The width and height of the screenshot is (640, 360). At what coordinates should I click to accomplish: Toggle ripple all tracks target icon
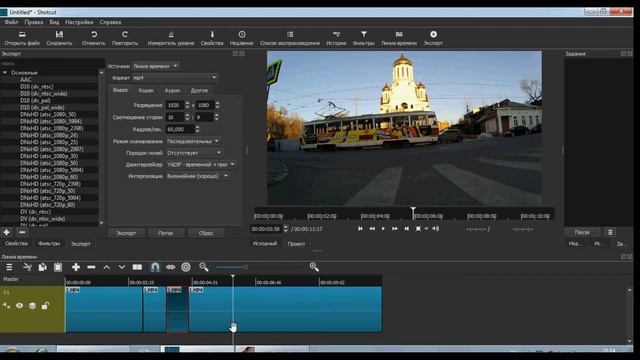click(x=186, y=267)
